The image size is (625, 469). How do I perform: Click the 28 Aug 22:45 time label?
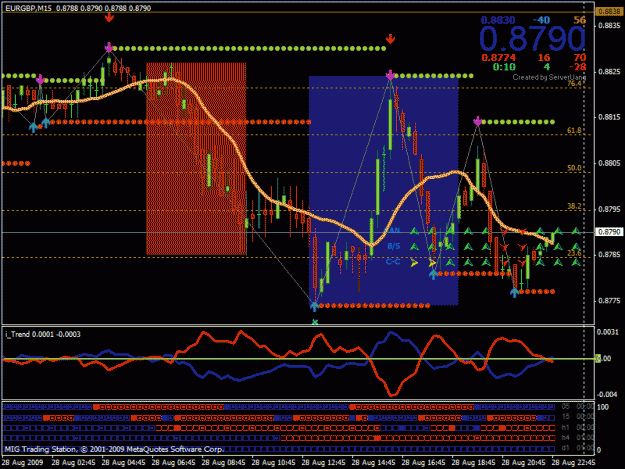coord(573,463)
